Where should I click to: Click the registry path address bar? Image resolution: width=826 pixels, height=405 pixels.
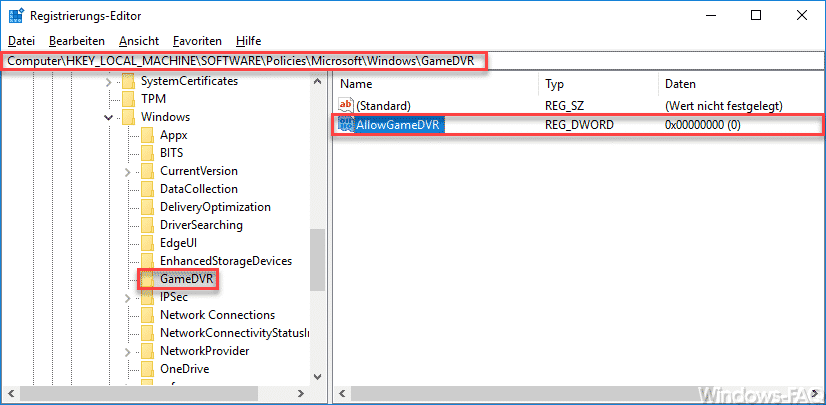point(413,61)
